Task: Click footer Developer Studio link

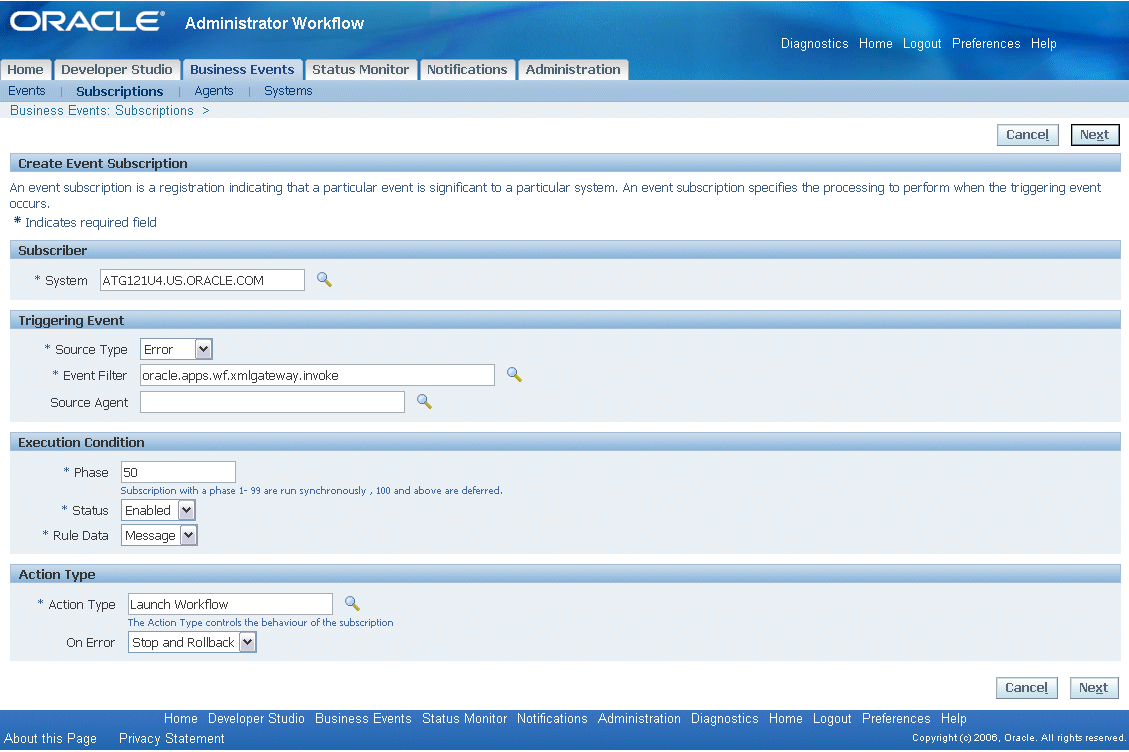Action: click(256, 719)
